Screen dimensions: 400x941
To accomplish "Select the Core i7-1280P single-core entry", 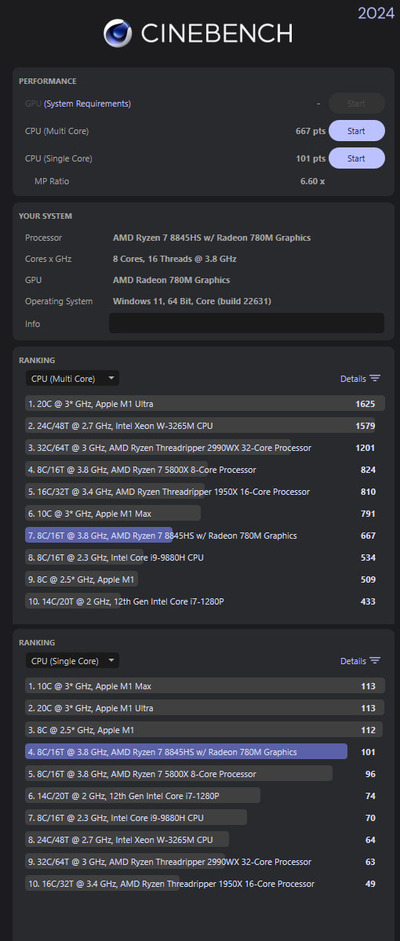I will point(205,796).
